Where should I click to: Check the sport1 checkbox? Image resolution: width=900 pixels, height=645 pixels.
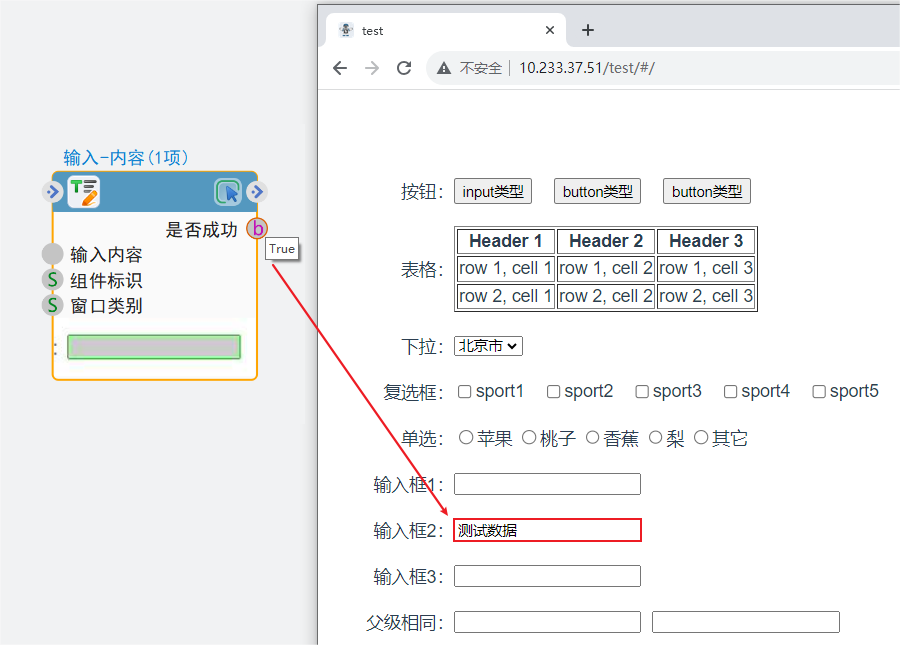click(465, 392)
